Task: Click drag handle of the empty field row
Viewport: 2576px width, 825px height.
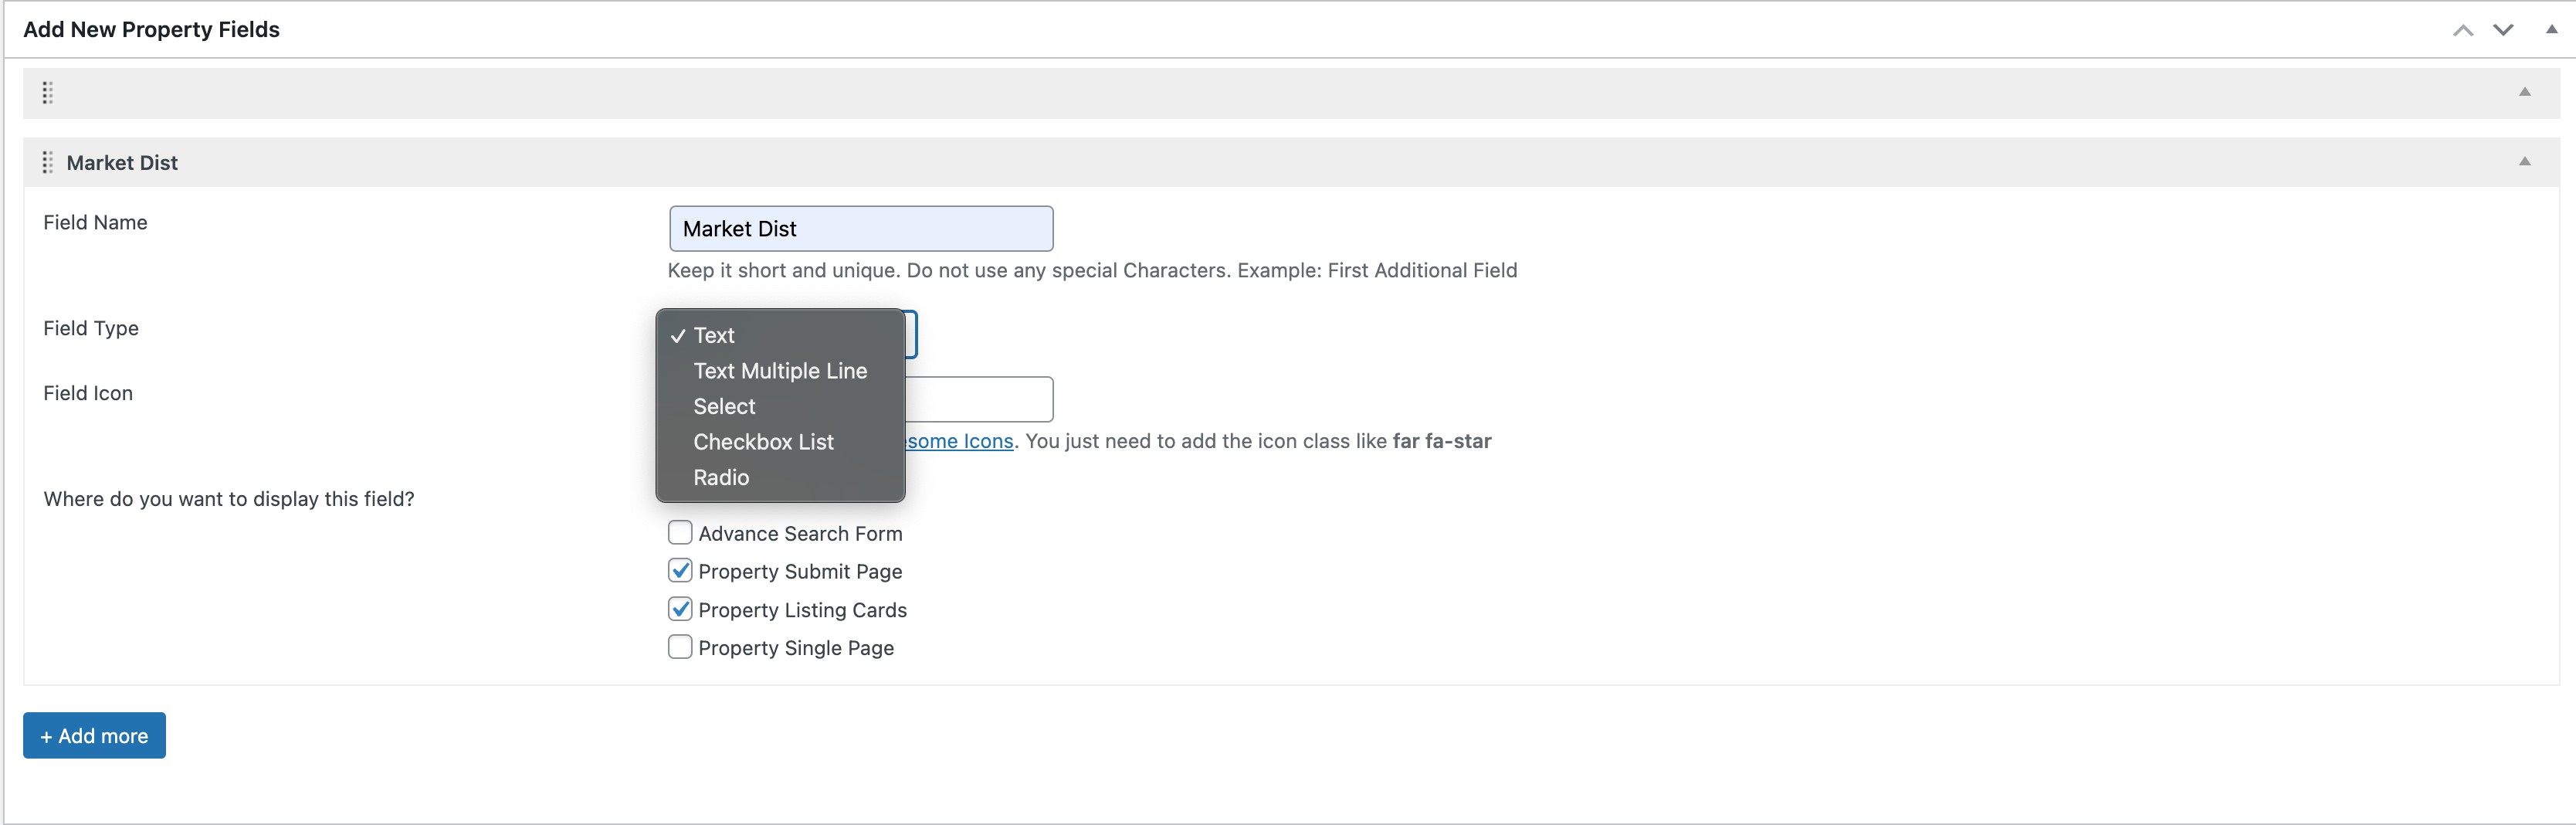Action: pyautogui.click(x=47, y=93)
